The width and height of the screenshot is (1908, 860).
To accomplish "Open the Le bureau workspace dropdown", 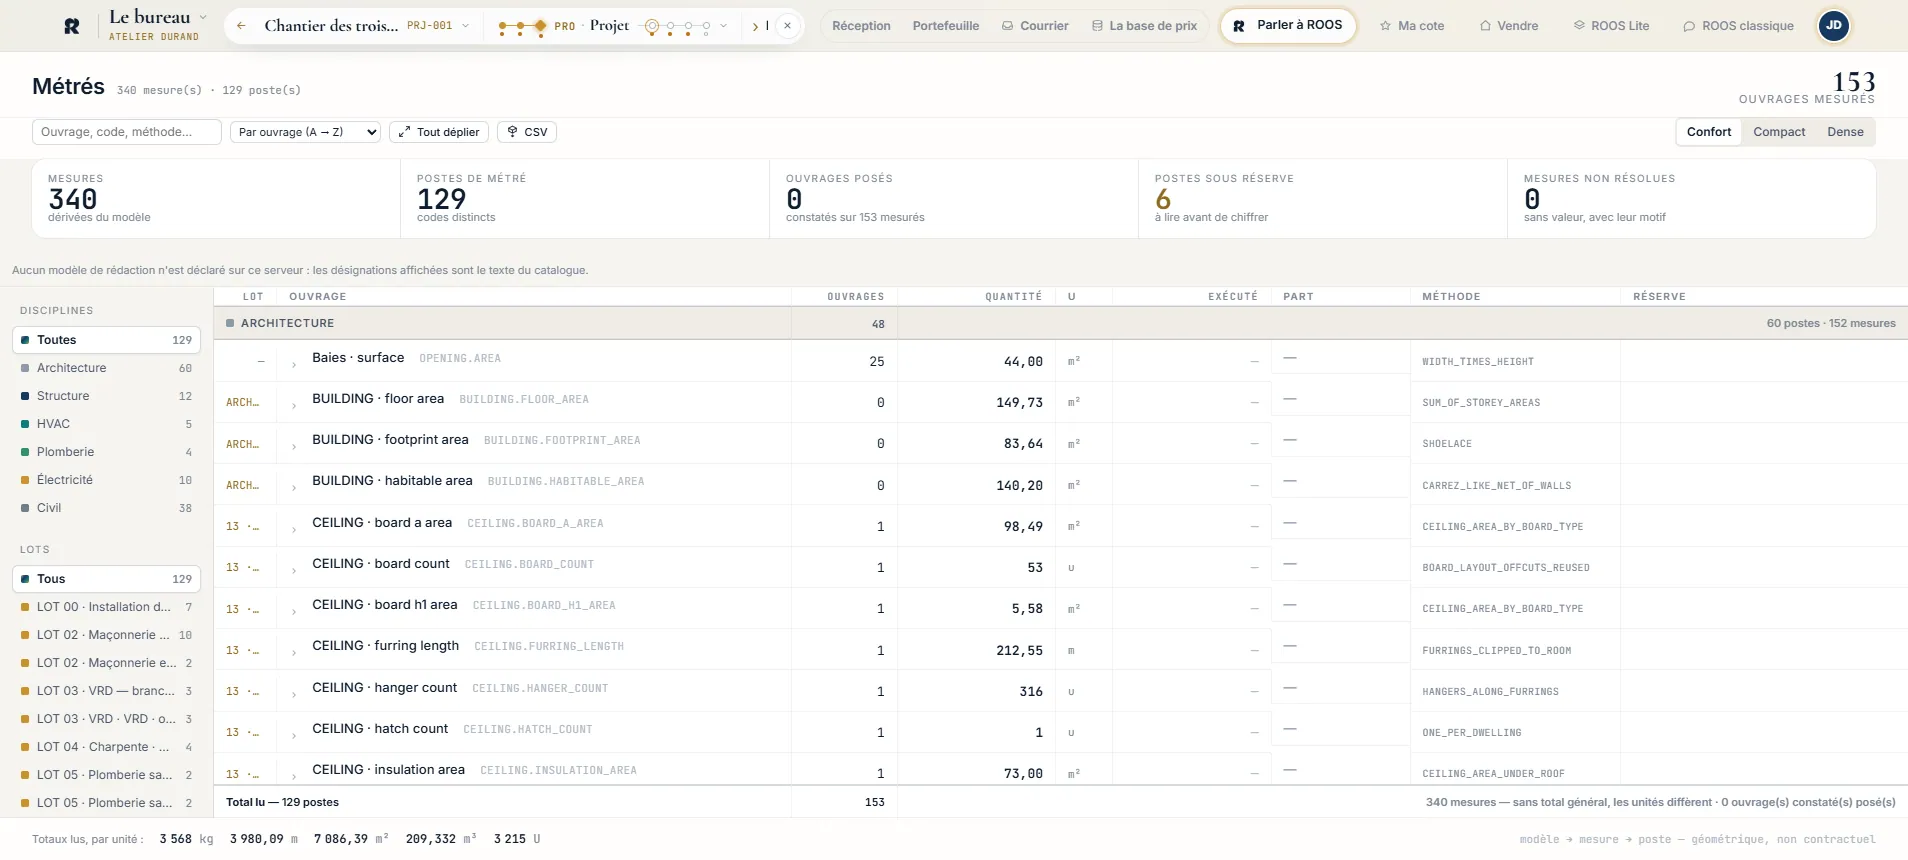I will click(158, 26).
